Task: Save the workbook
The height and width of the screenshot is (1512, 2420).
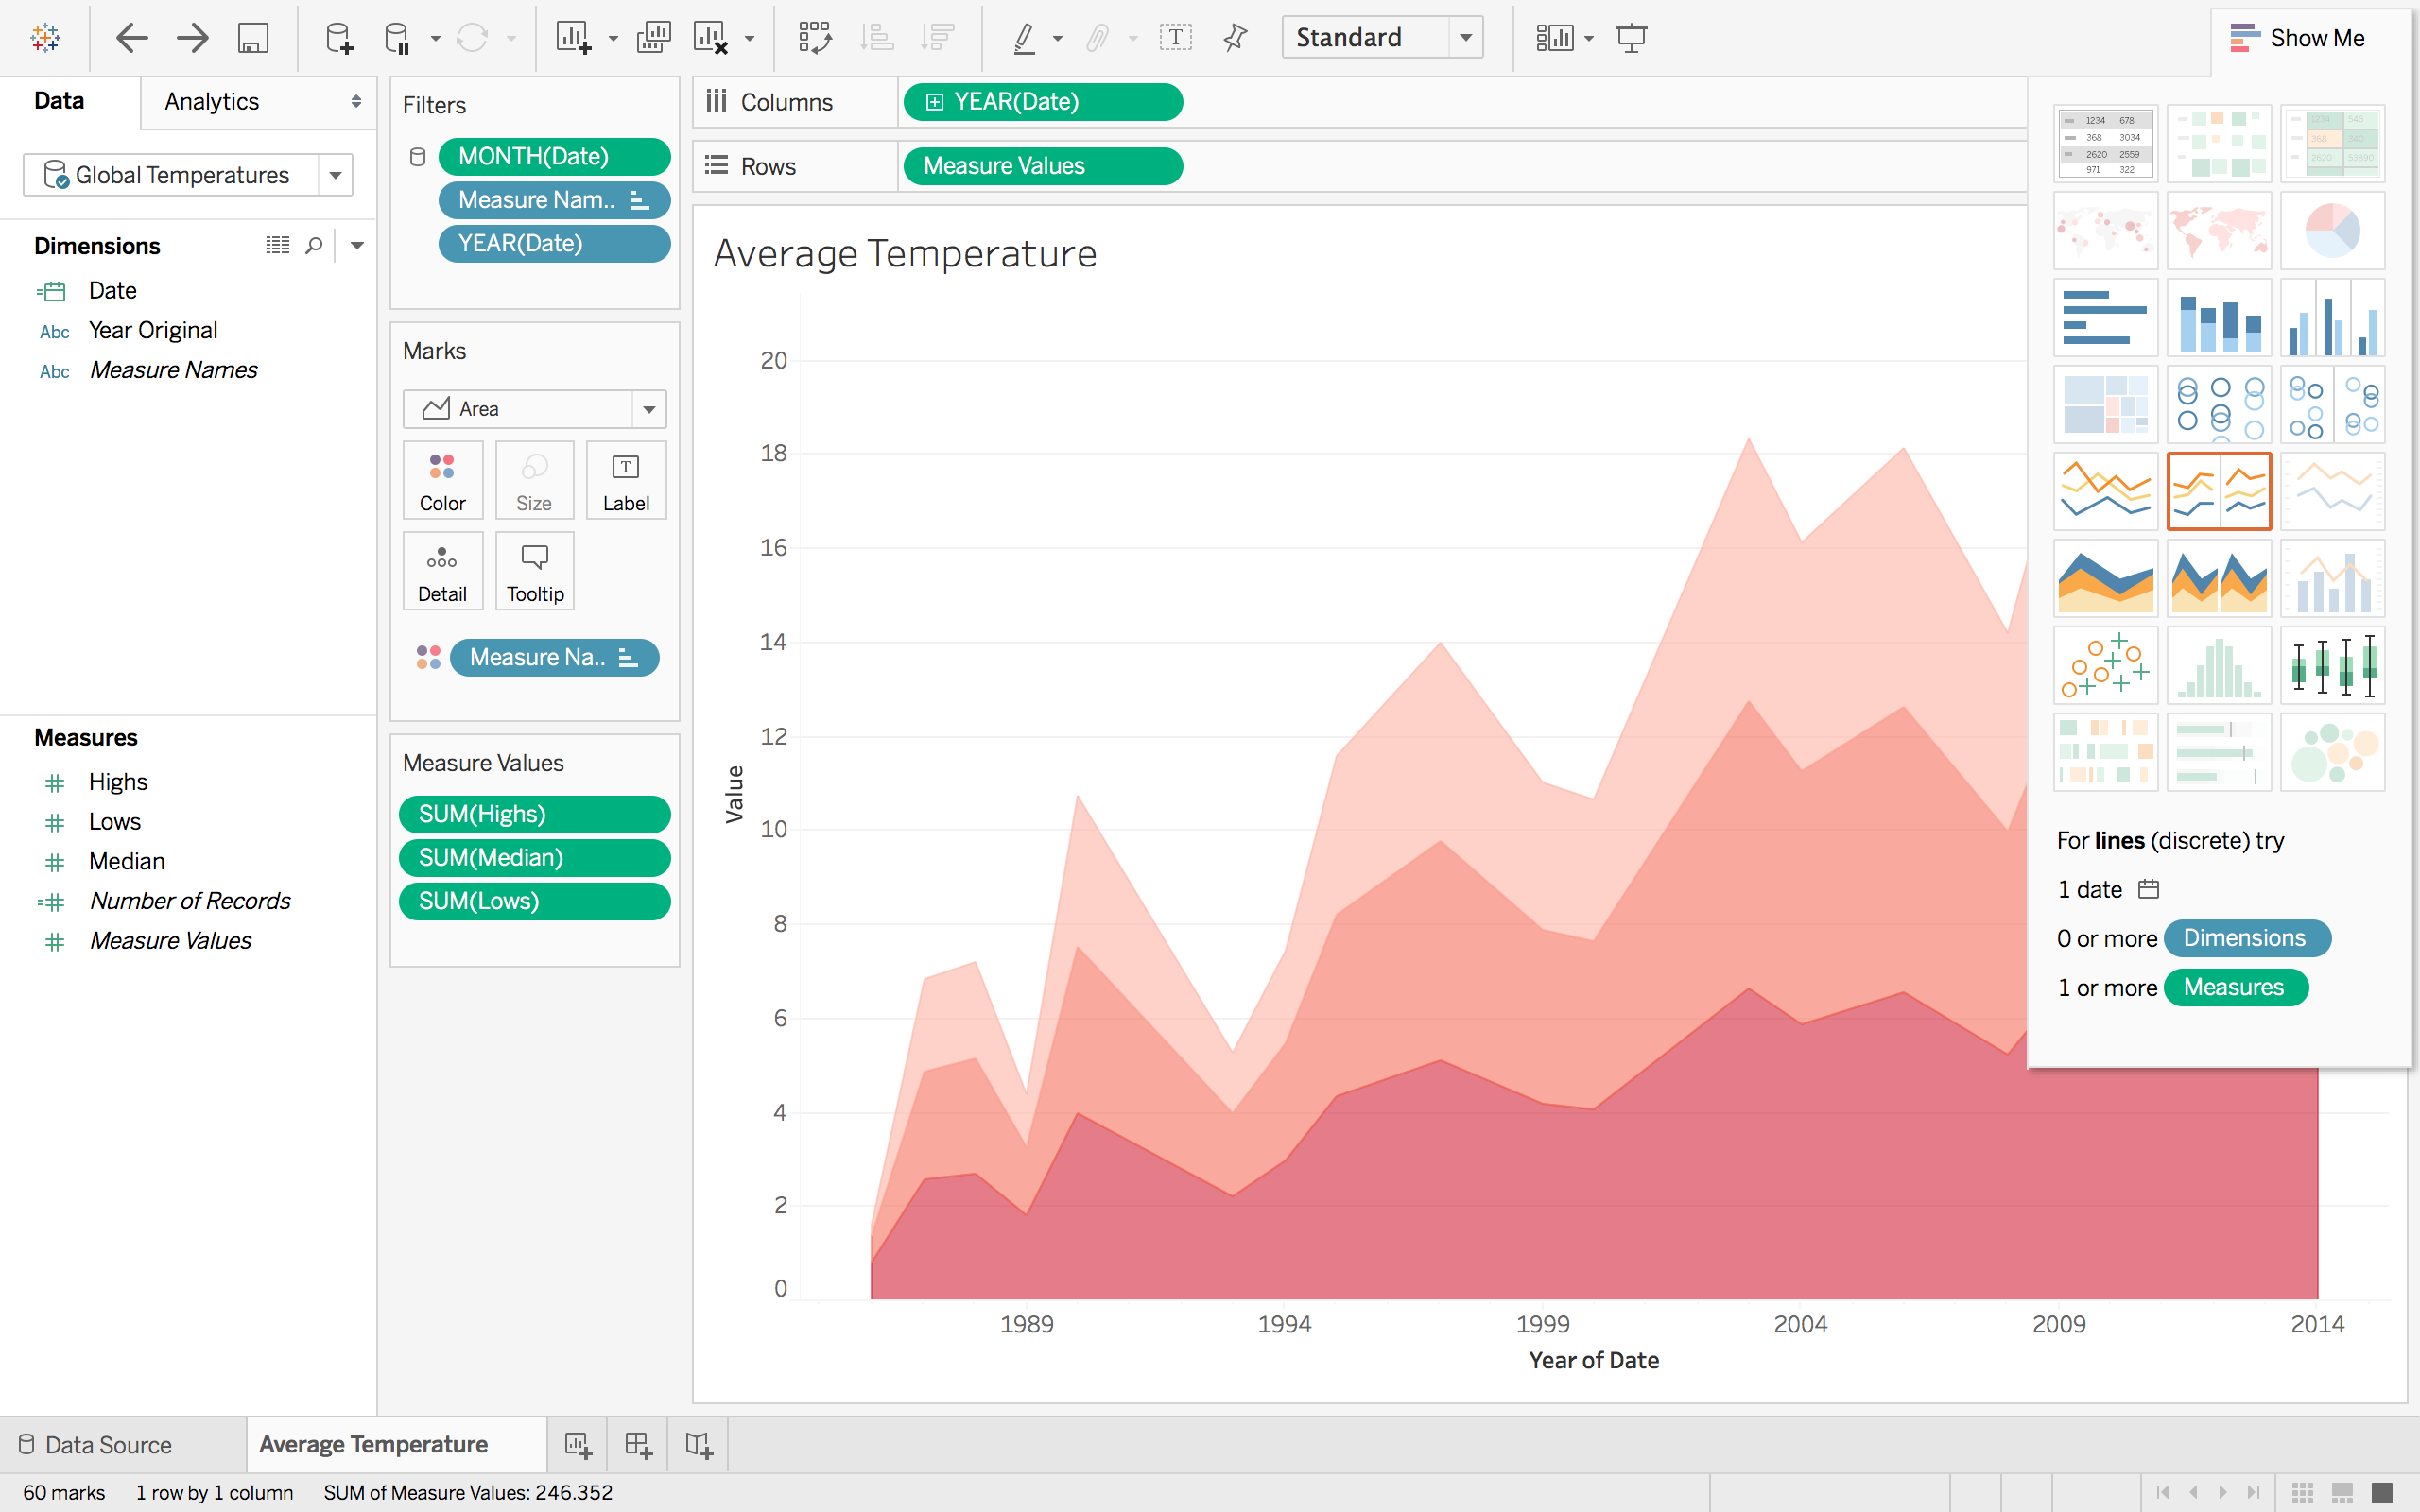Action: coord(252,37)
